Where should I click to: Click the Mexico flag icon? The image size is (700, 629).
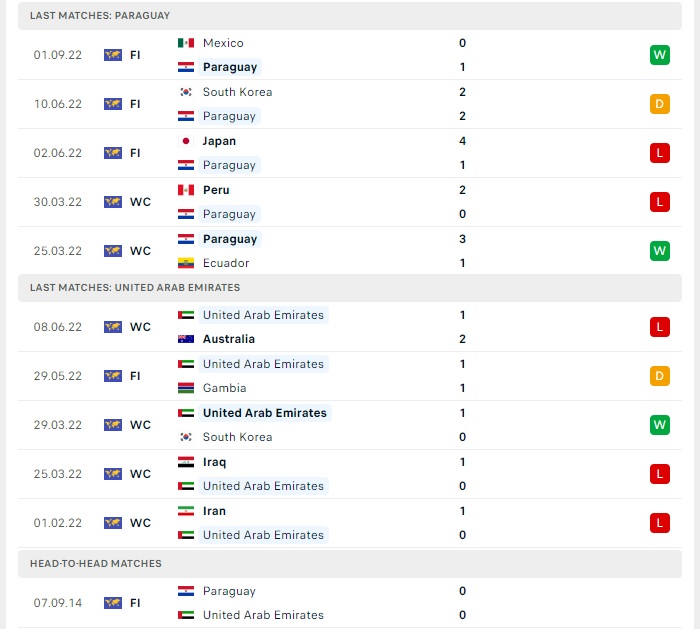[186, 43]
